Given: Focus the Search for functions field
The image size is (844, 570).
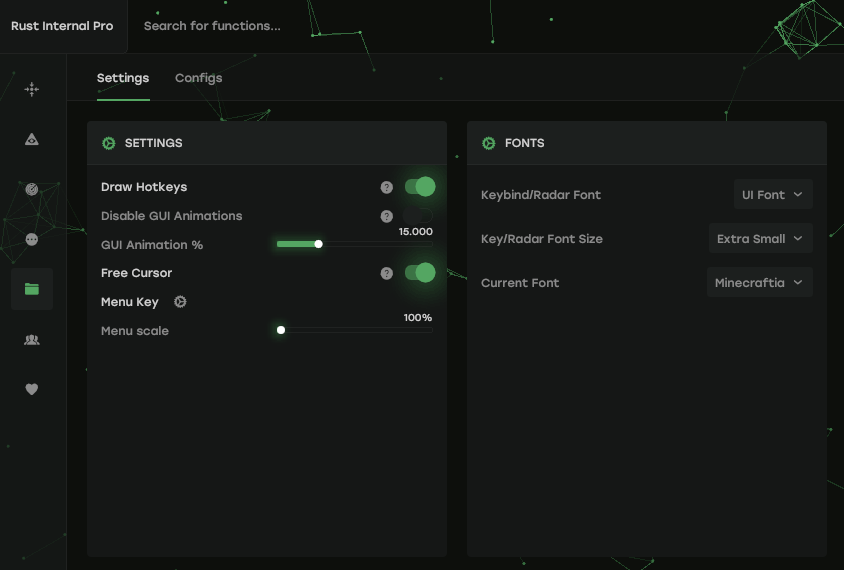Looking at the screenshot, I should pyautogui.click(x=212, y=26).
